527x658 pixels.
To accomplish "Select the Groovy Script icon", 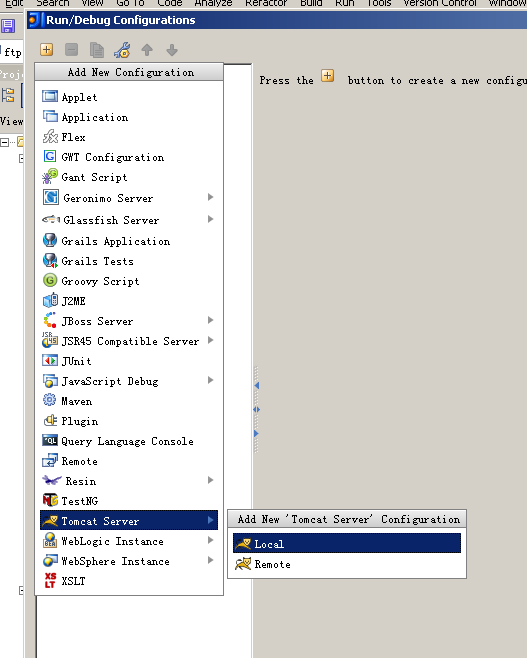I will point(50,280).
